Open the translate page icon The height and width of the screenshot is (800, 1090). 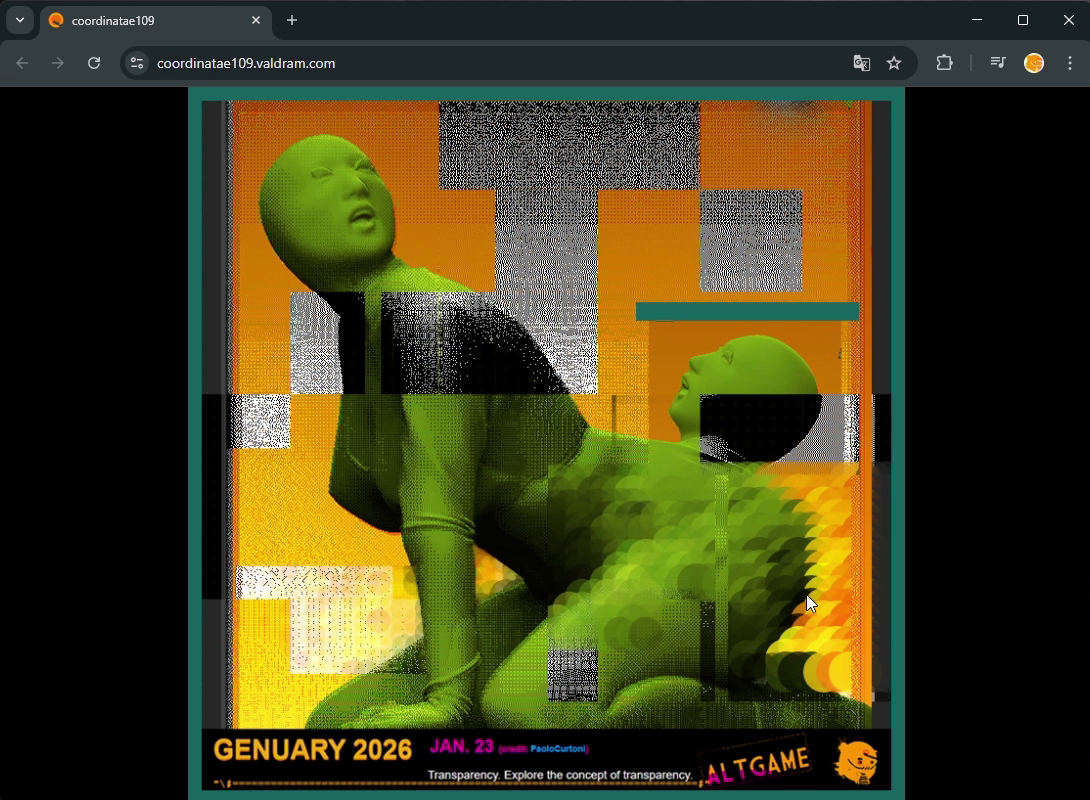pos(861,63)
